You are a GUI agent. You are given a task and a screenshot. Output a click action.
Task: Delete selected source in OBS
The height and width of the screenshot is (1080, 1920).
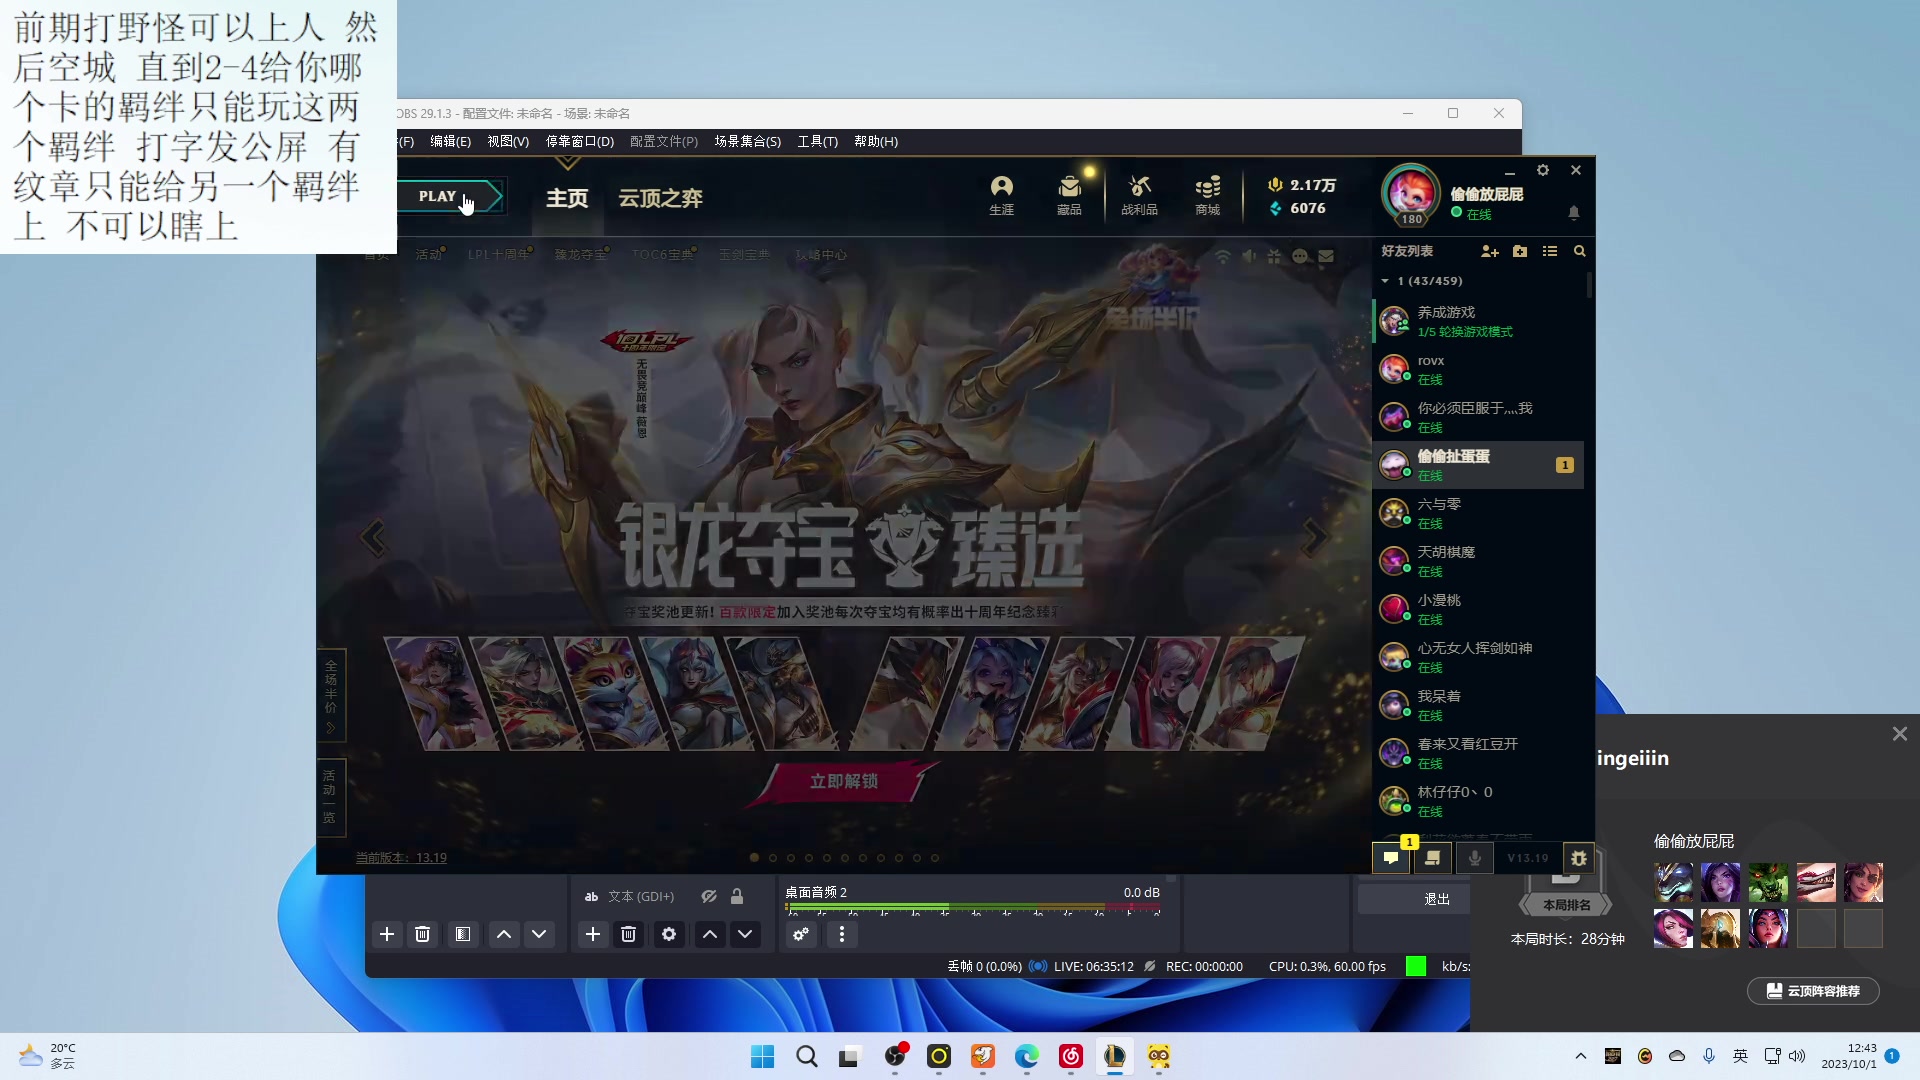pos(629,934)
